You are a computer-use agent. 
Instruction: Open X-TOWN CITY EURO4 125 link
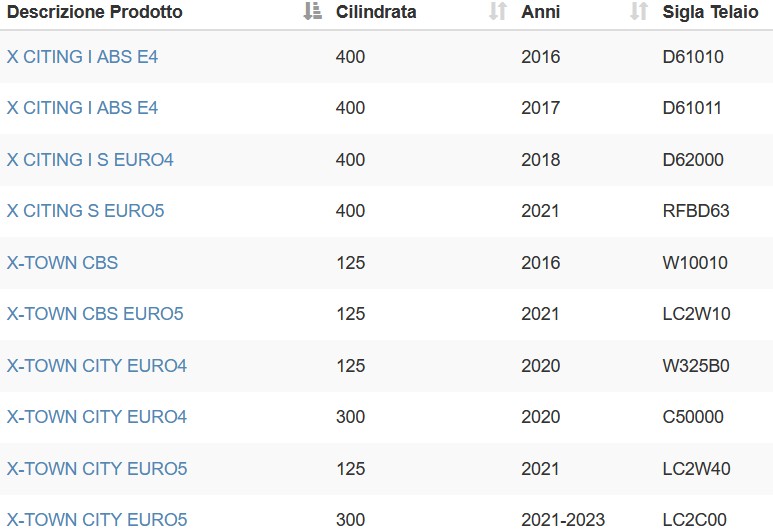click(97, 366)
